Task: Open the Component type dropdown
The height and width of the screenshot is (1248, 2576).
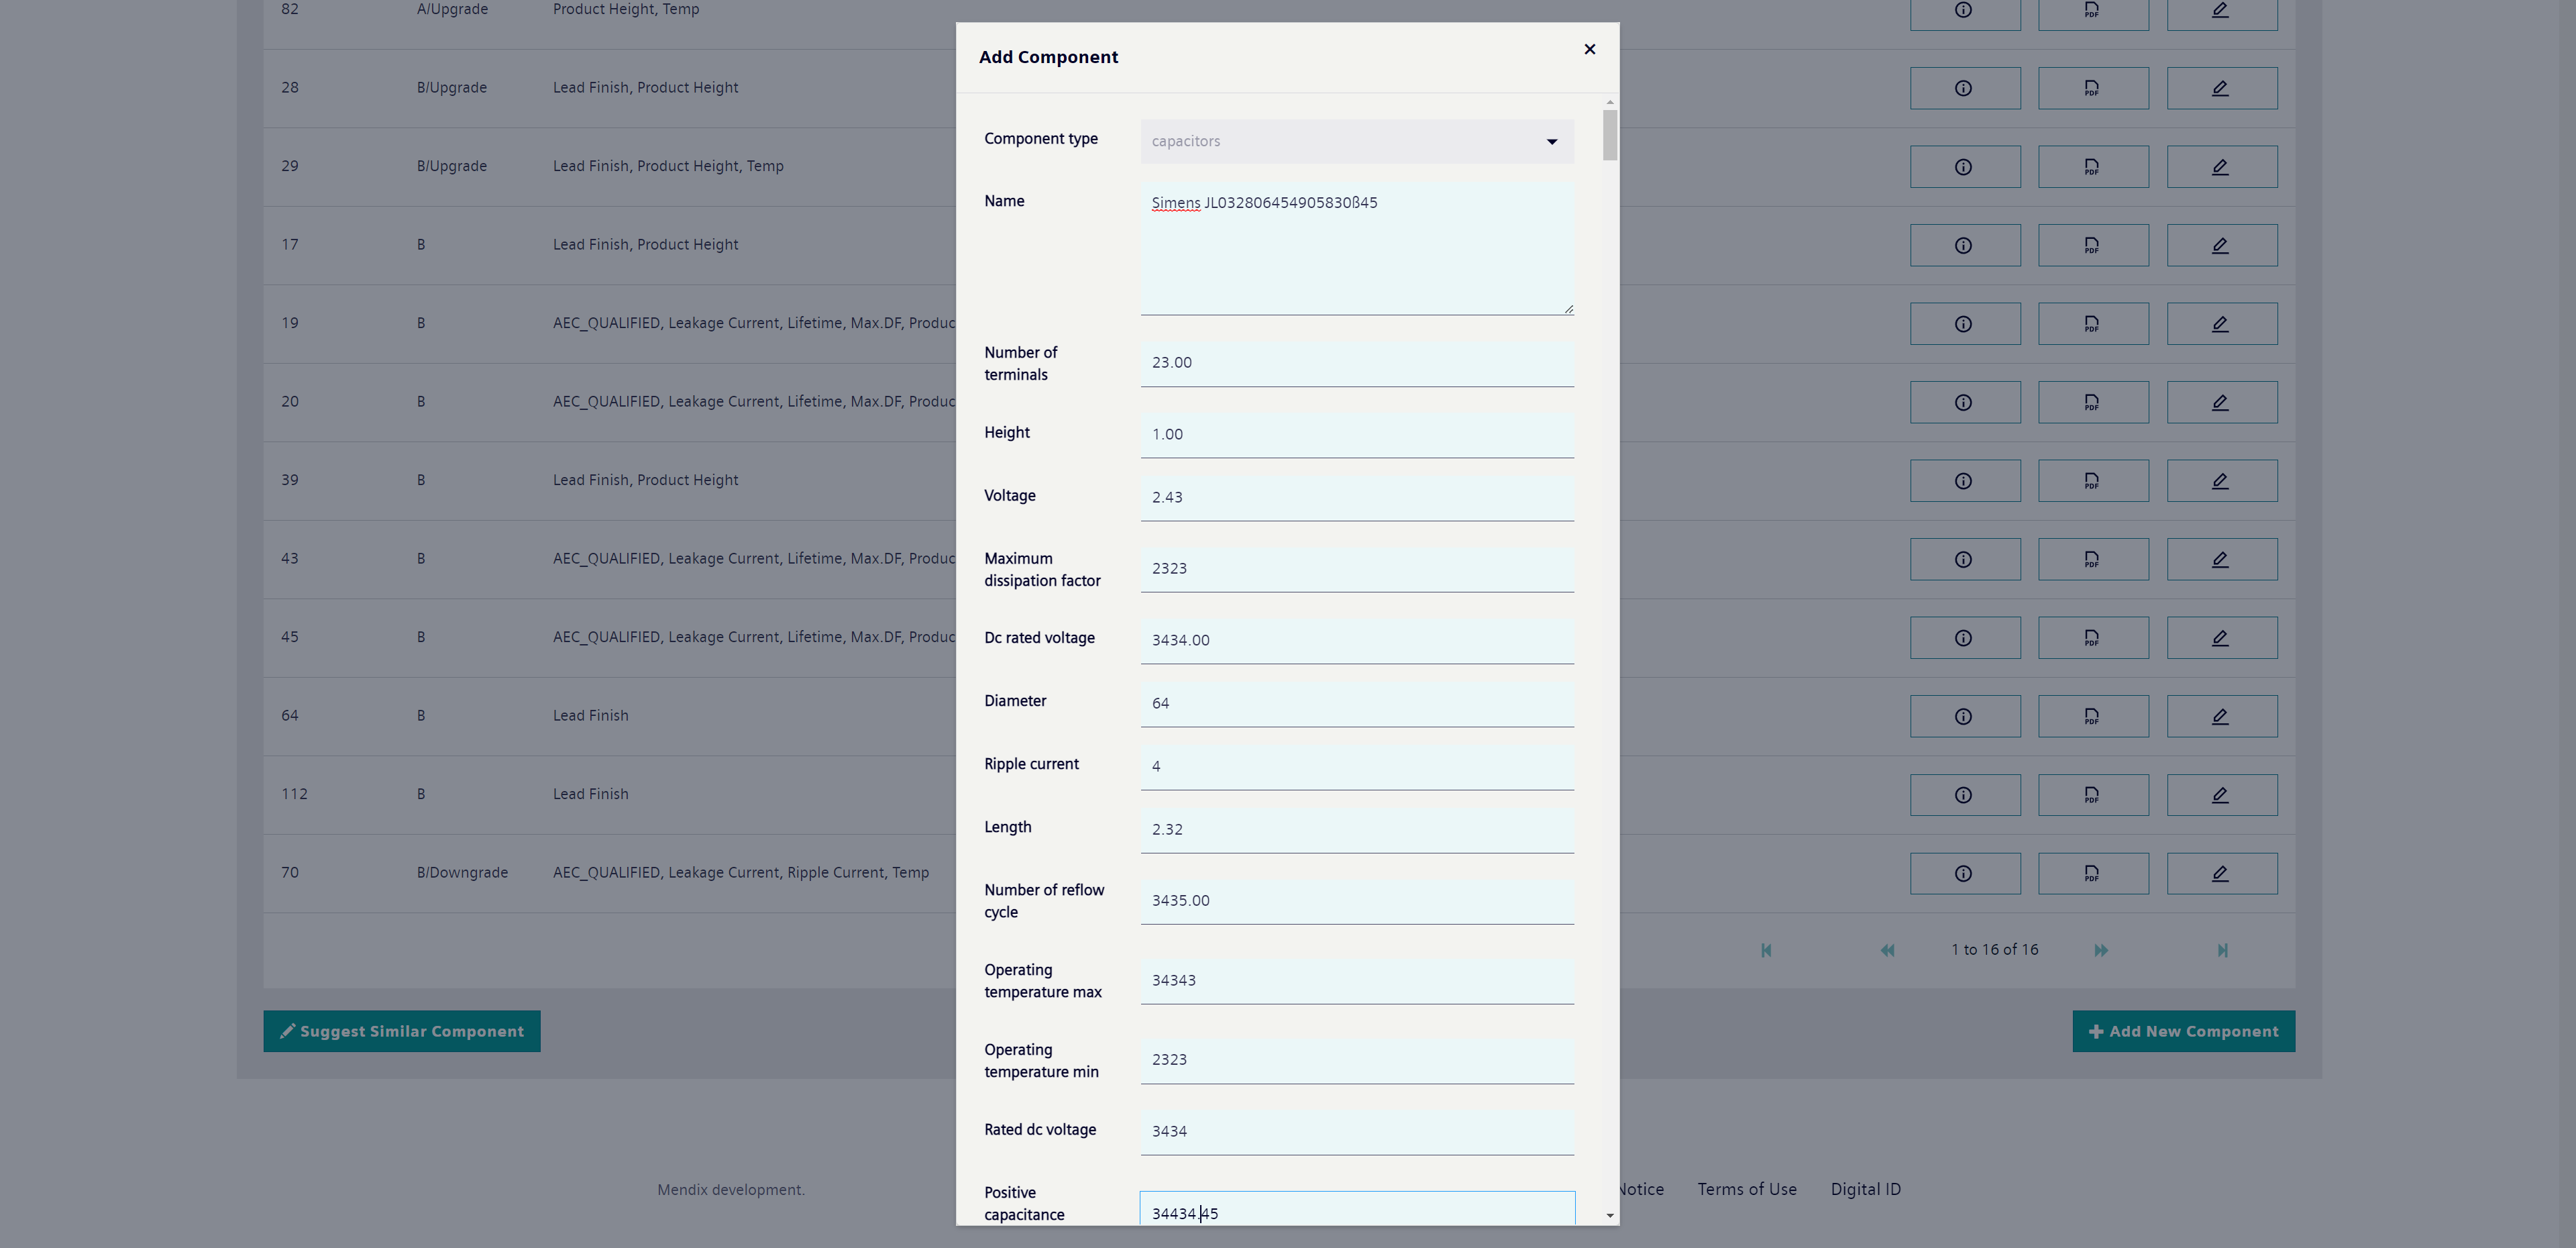Action: point(1356,141)
